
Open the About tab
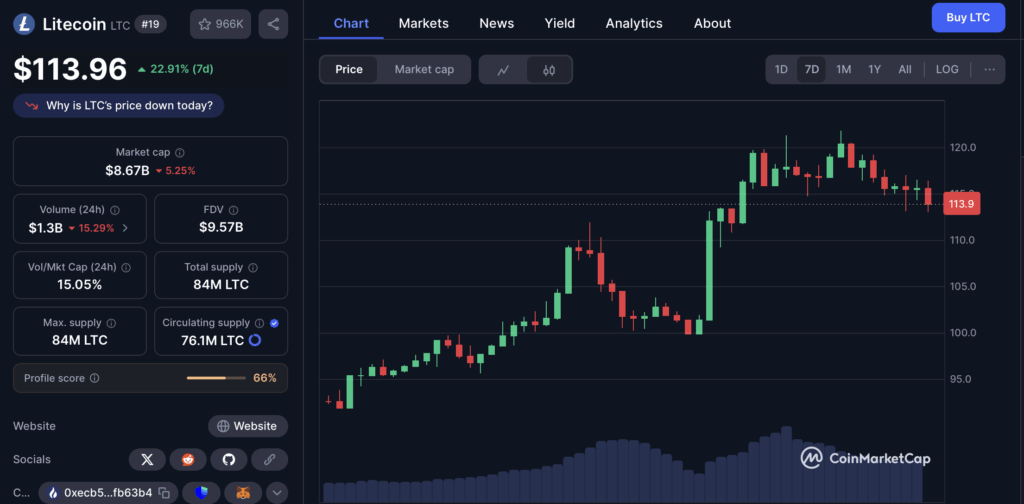(x=712, y=24)
